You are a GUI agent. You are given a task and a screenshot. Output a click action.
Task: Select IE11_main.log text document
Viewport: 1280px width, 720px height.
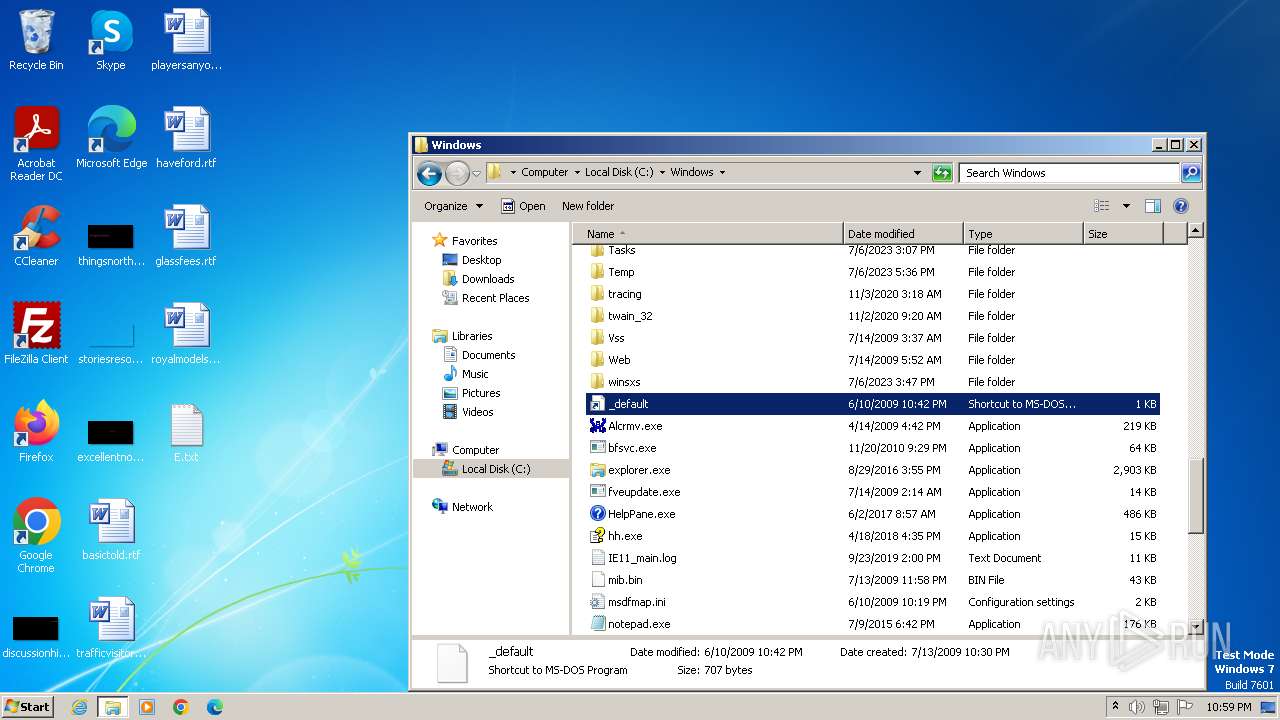point(642,558)
